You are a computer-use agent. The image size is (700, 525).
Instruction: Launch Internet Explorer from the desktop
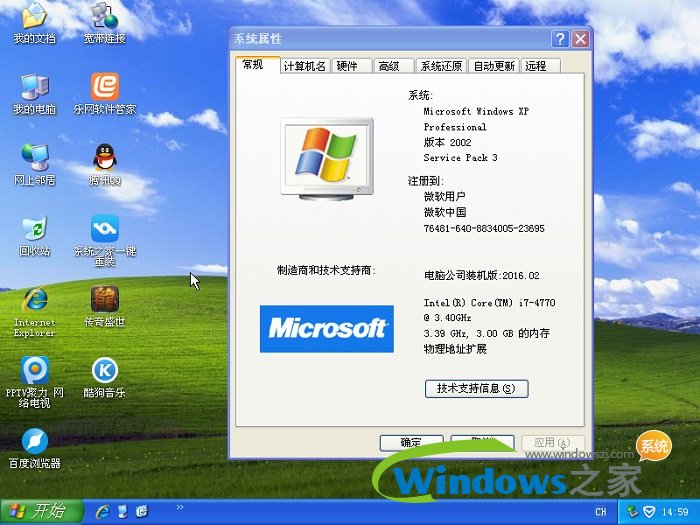point(34,300)
